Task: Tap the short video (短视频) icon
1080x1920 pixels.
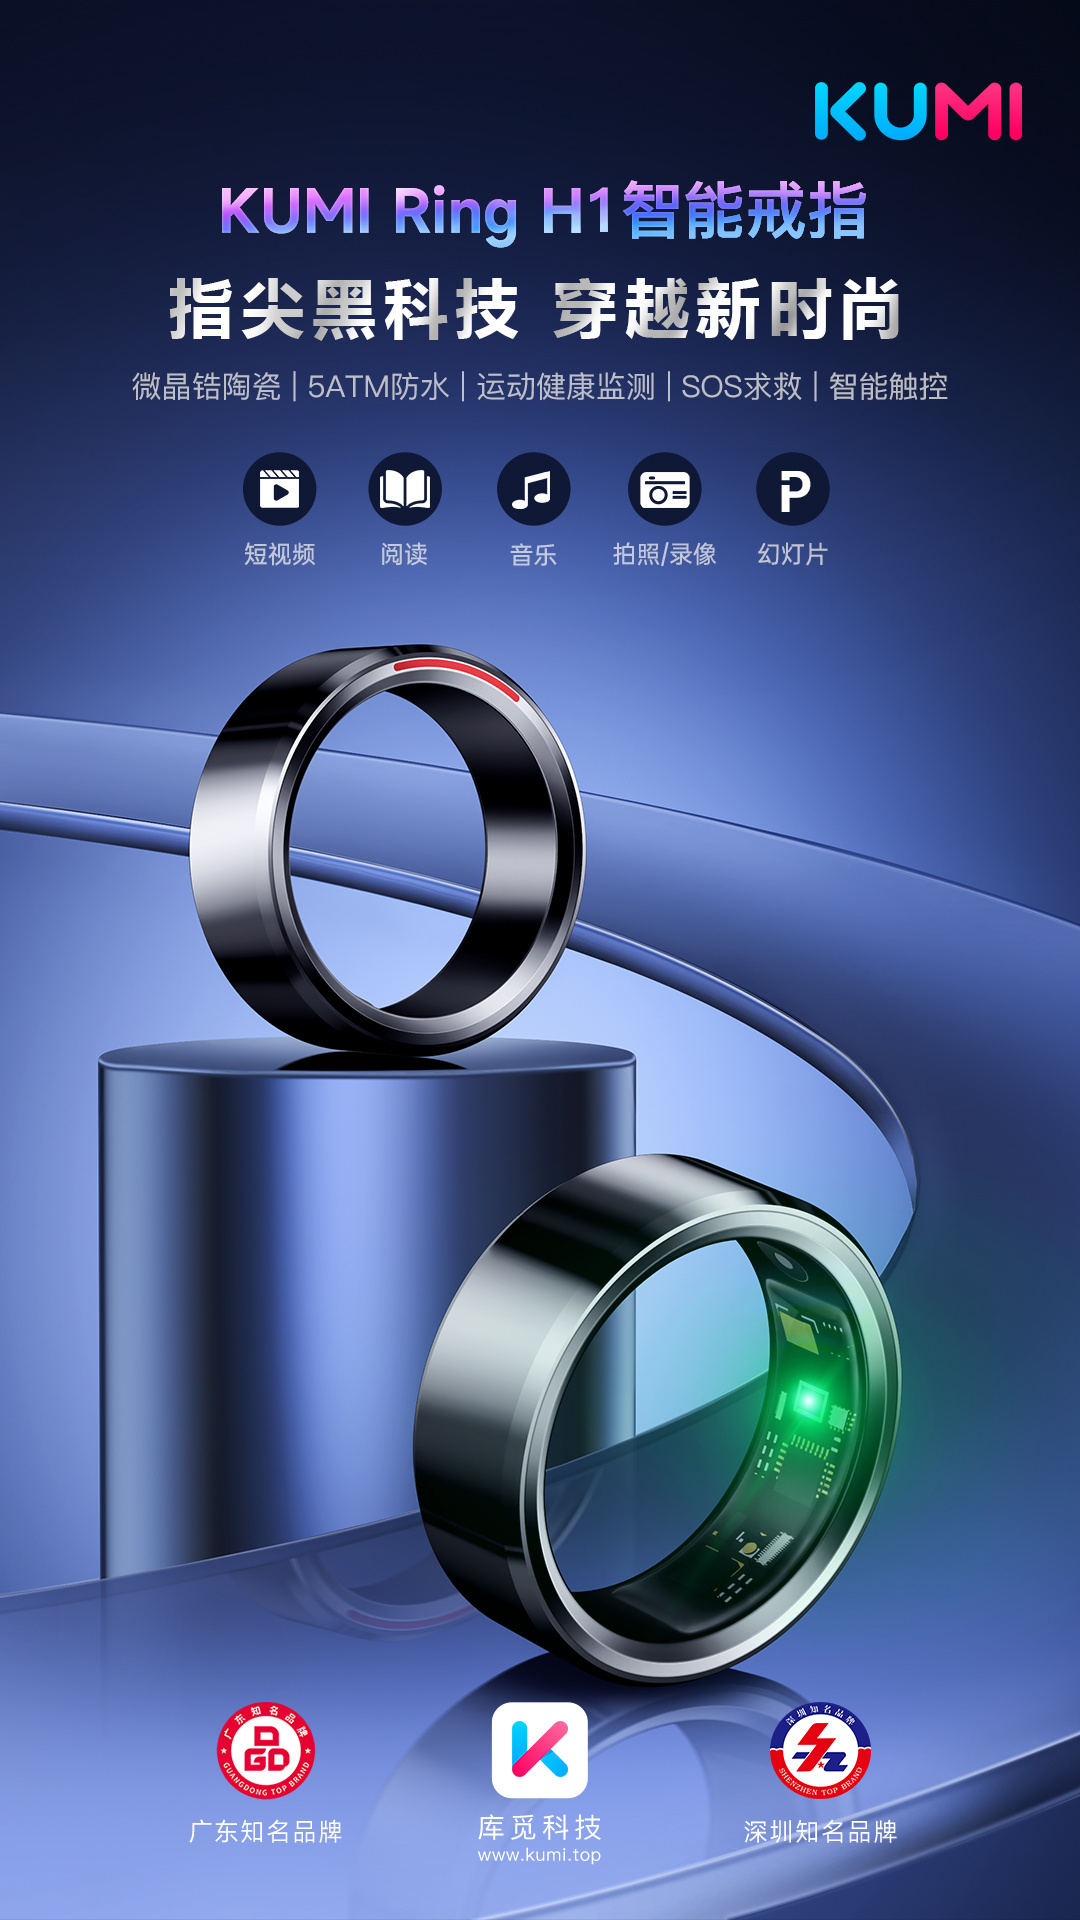Action: 280,489
